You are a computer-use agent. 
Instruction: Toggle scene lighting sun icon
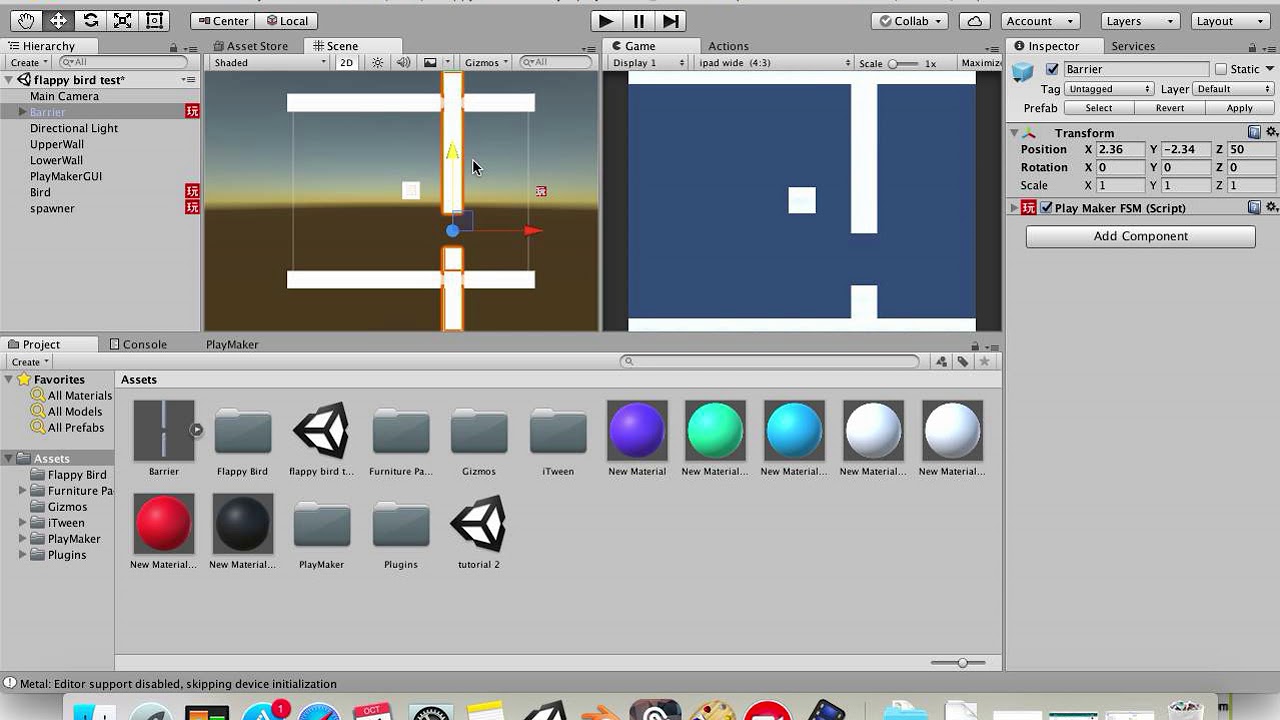tap(377, 62)
